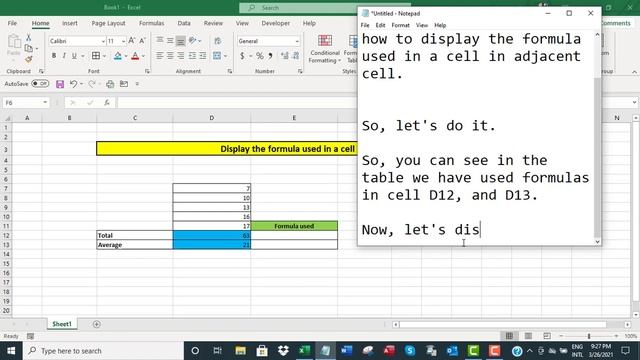
Task: Click the Save icon in quick access toolbar
Action: [x=60, y=84]
